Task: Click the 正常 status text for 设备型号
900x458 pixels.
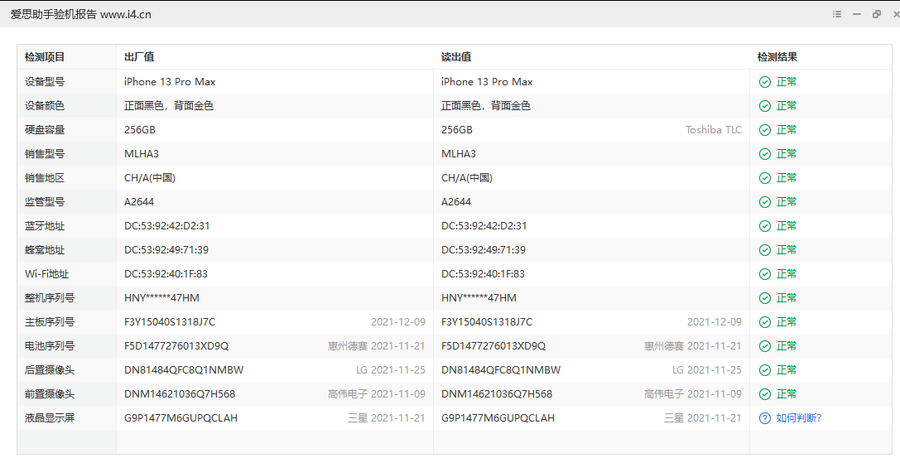Action: pos(786,82)
